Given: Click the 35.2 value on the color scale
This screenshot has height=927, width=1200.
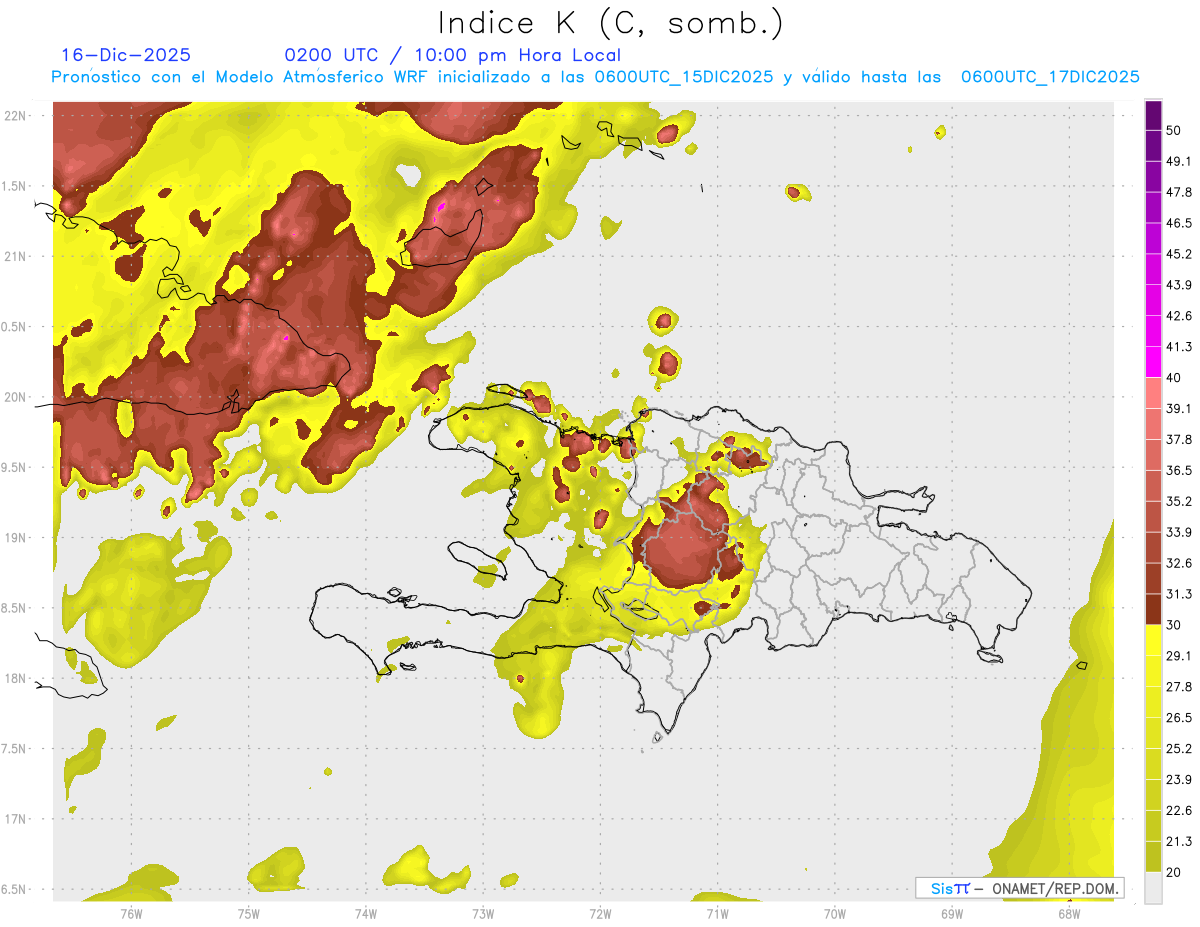Looking at the screenshot, I should tap(1179, 501).
